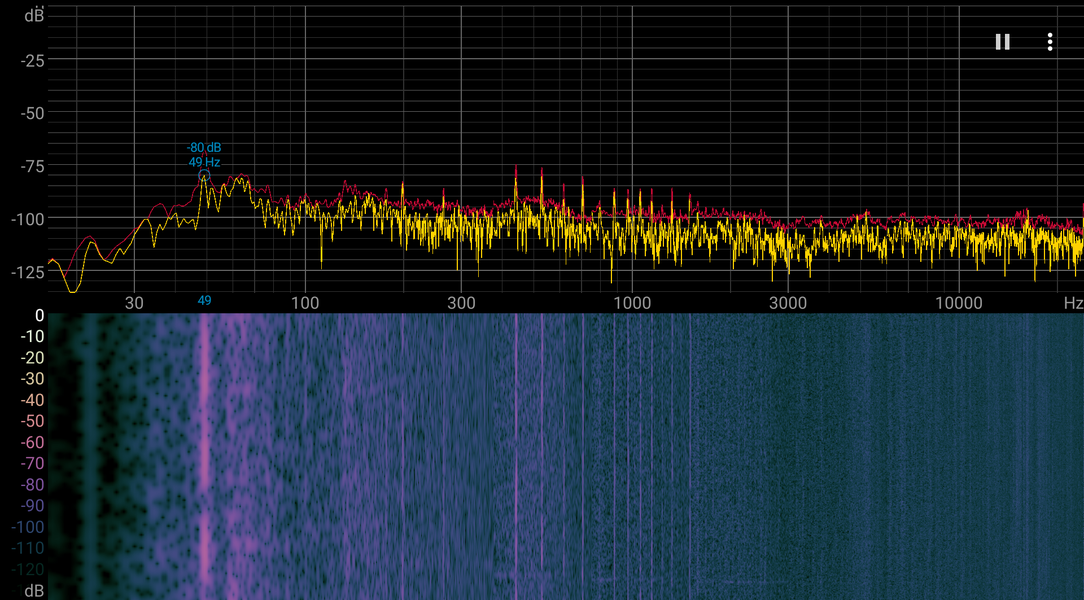Click the '-80 dB' peak label
The height and width of the screenshot is (600, 1084).
tap(204, 148)
